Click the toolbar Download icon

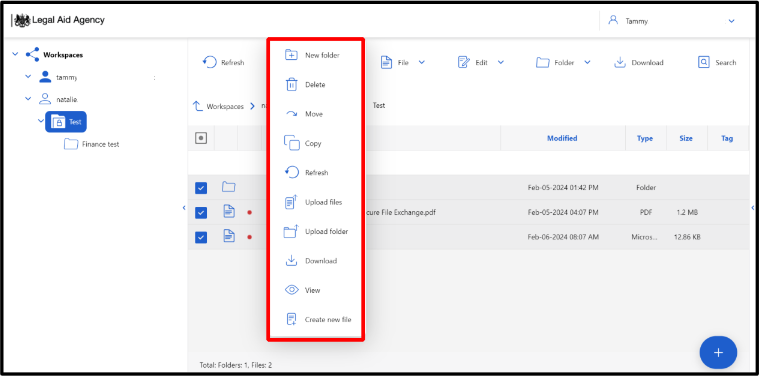coord(619,63)
